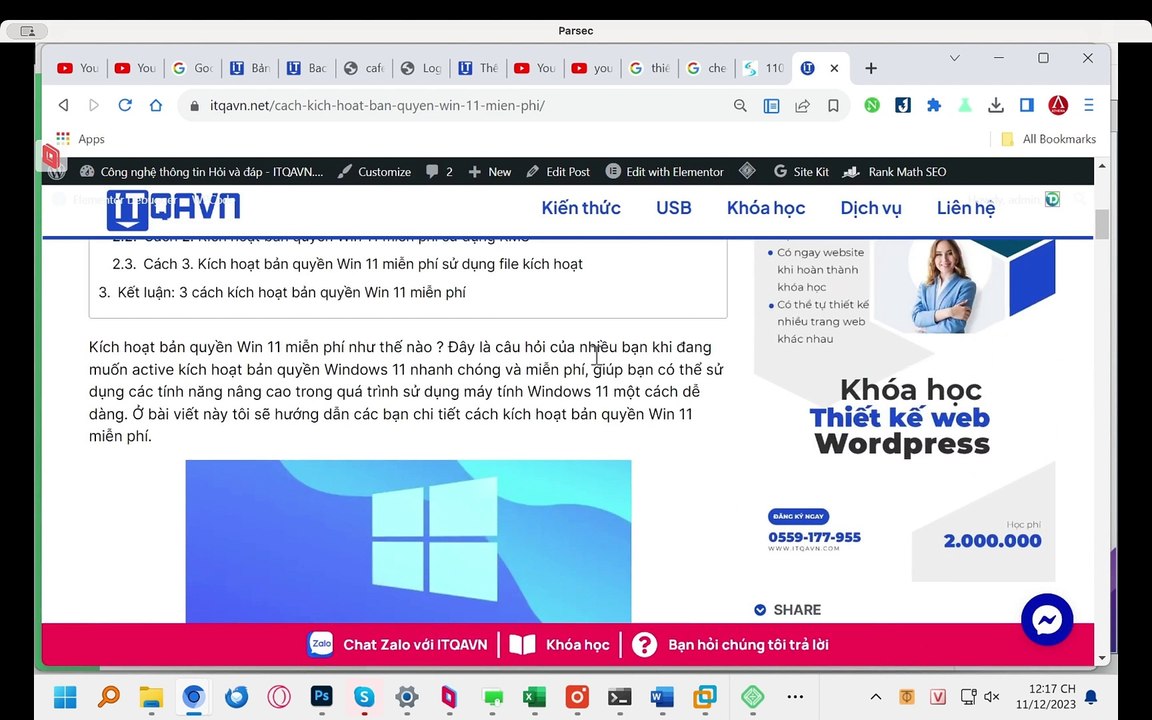Open Photoshop from the taskbar
1152x720 pixels.
point(322,696)
